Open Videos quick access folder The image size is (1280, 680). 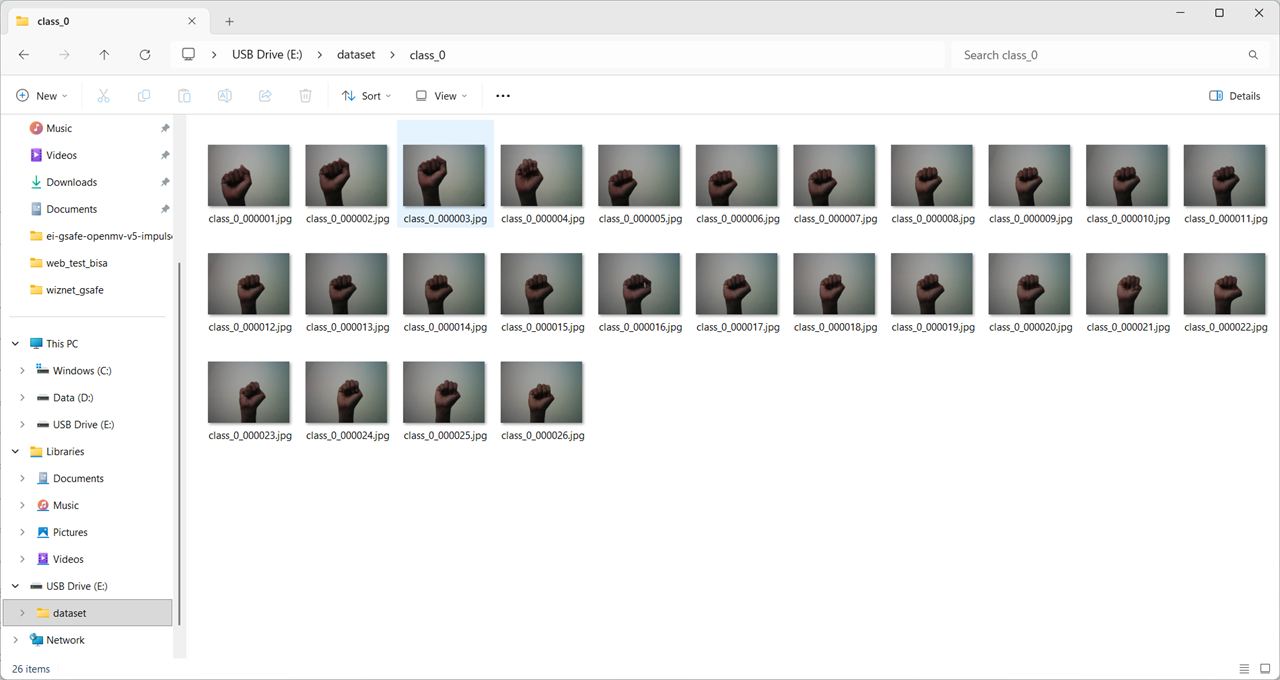61,155
